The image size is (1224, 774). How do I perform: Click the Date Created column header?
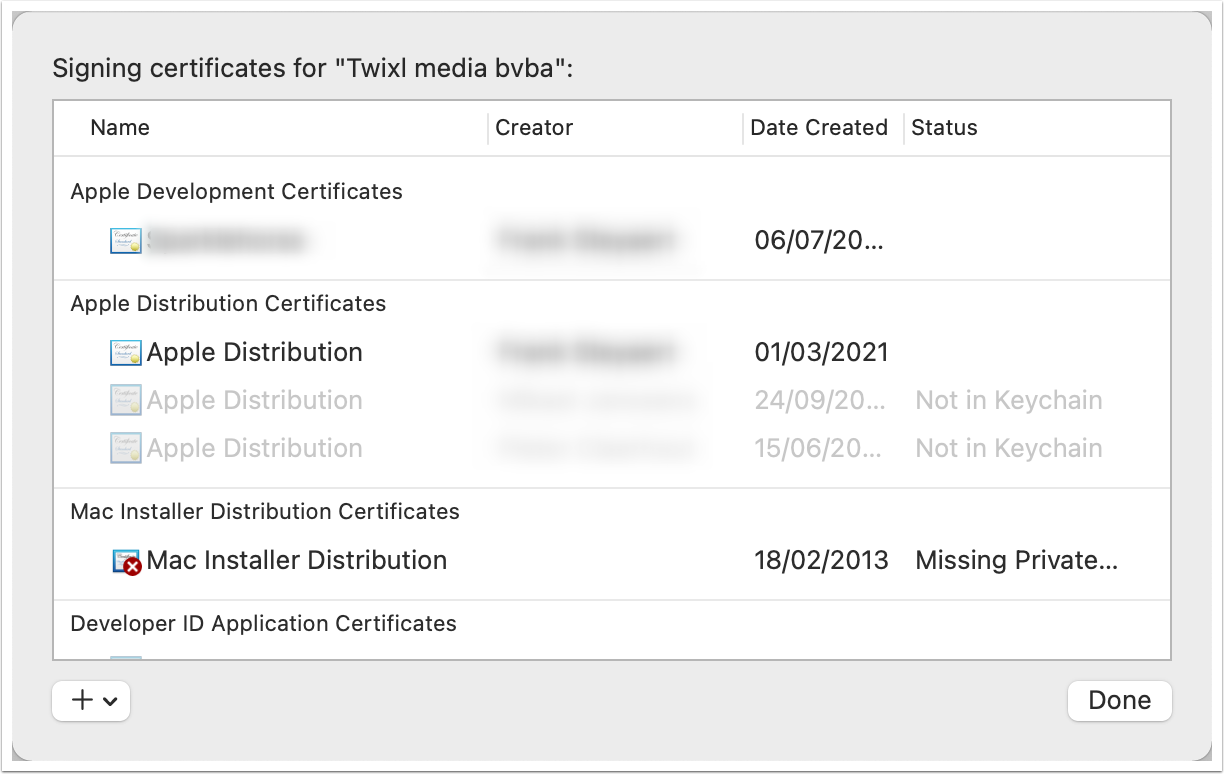pos(819,127)
